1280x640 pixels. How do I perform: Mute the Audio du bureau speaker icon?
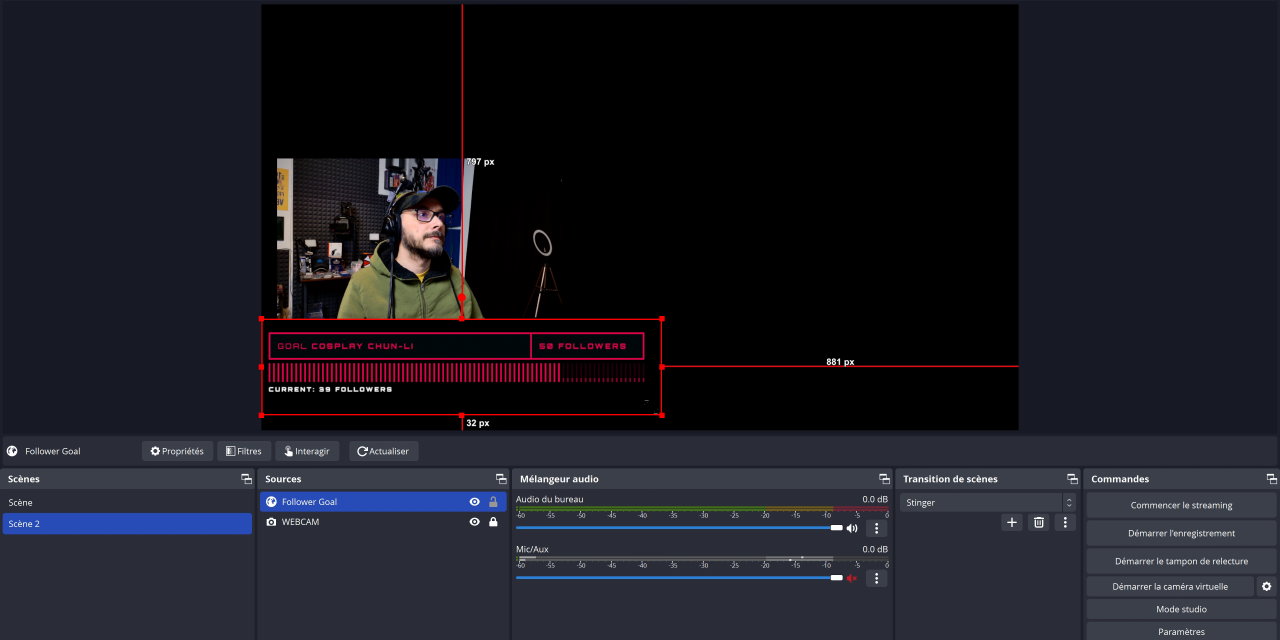tap(852, 528)
